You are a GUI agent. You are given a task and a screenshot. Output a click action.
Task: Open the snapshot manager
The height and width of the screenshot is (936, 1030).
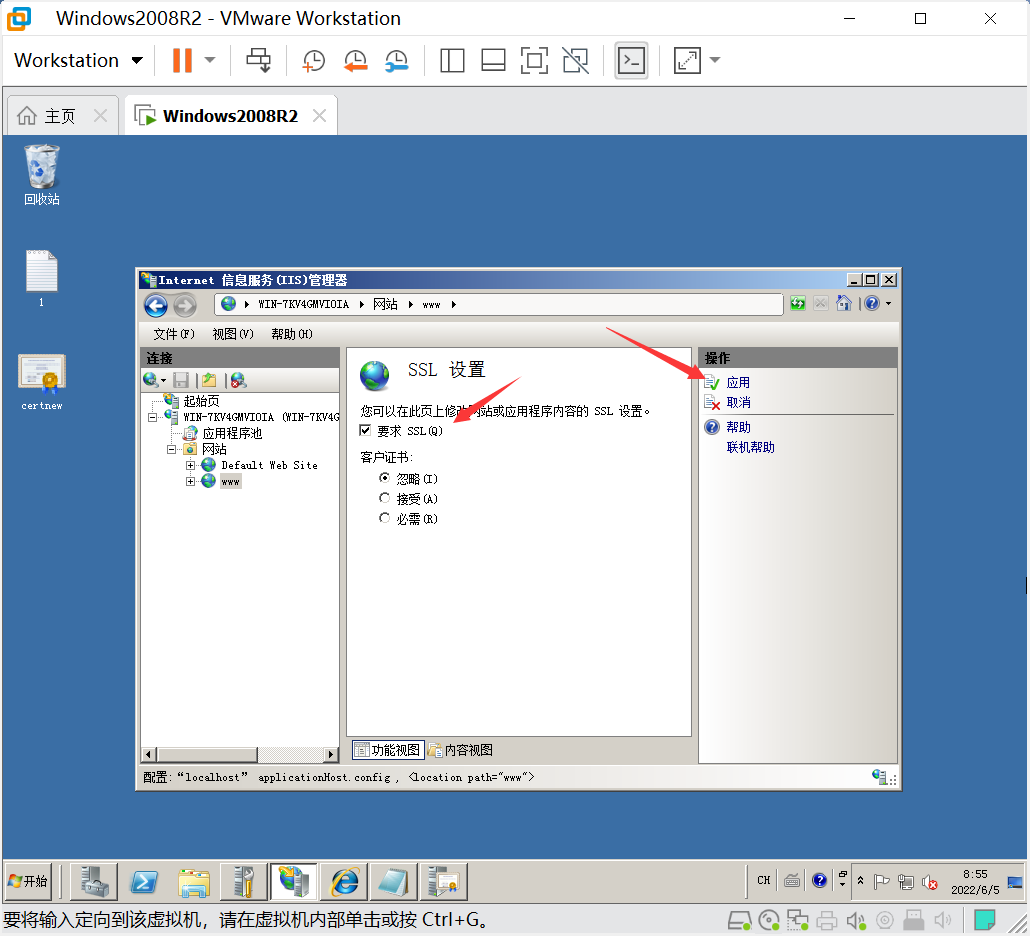(x=396, y=60)
